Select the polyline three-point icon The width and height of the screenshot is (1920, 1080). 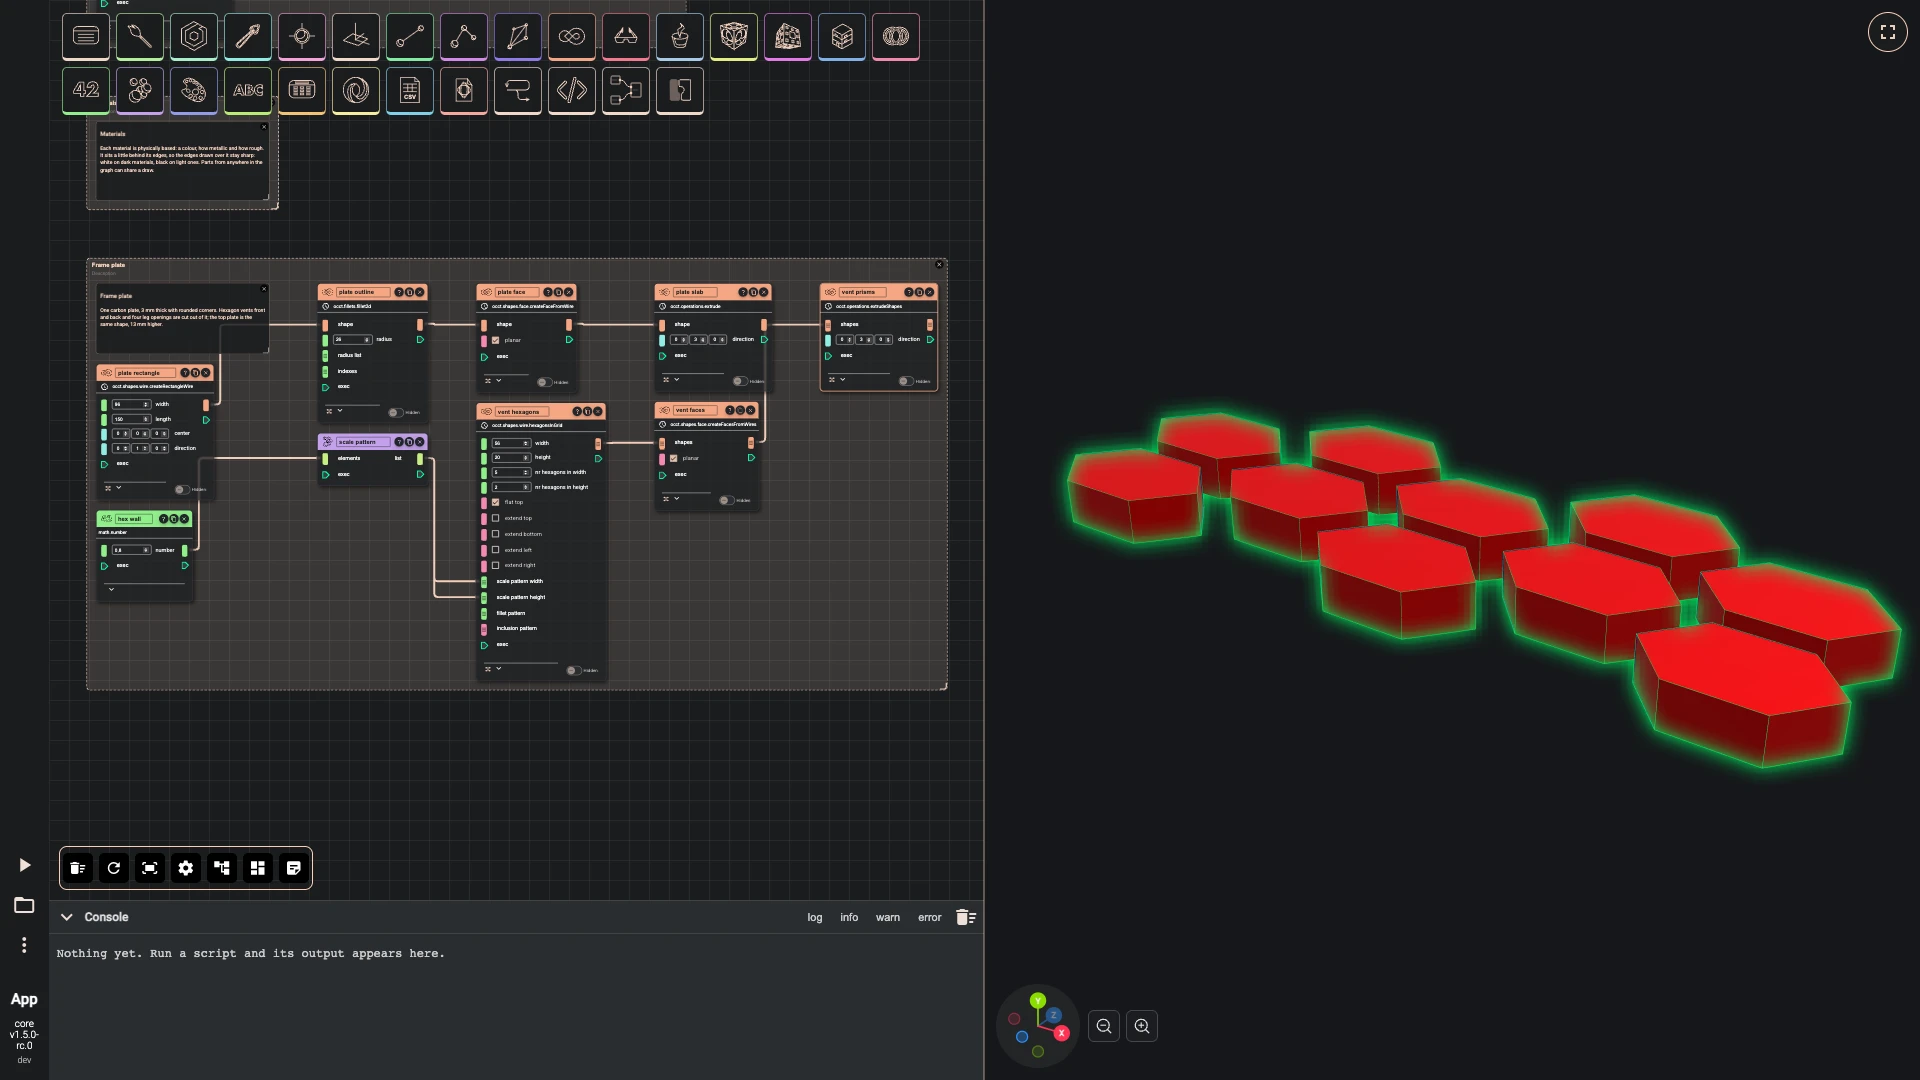click(464, 37)
